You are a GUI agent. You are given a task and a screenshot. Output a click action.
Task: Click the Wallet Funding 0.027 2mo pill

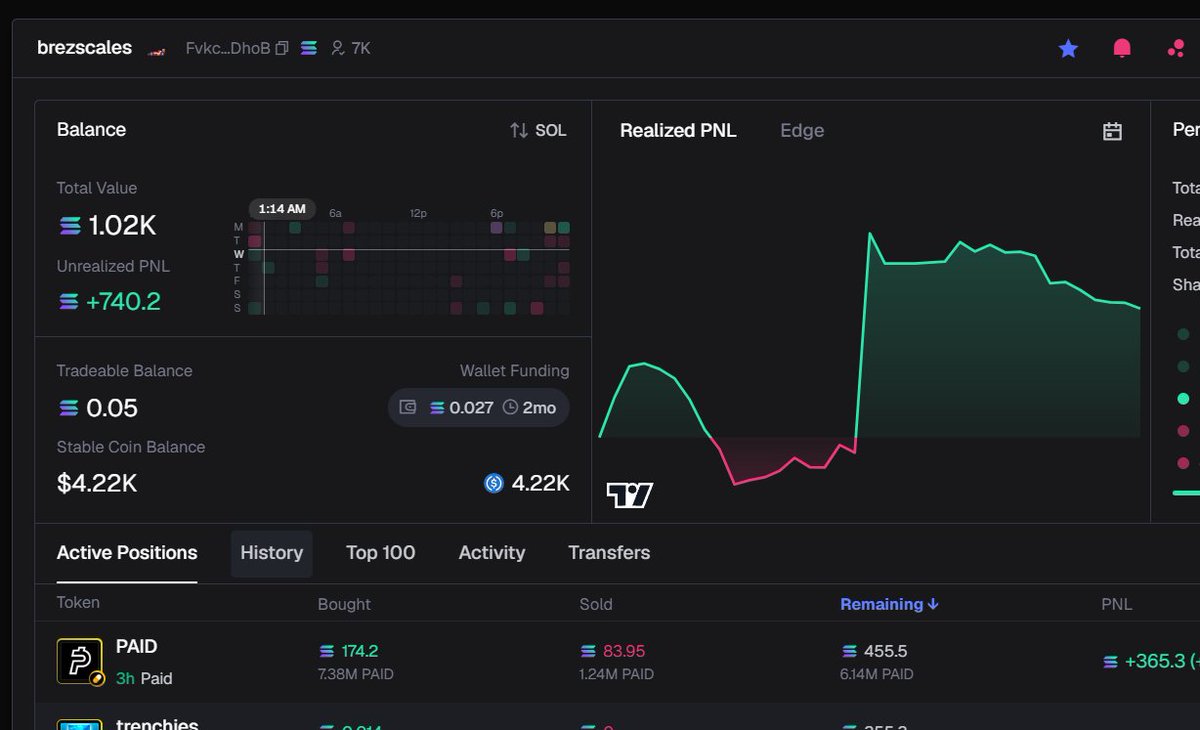click(x=479, y=407)
